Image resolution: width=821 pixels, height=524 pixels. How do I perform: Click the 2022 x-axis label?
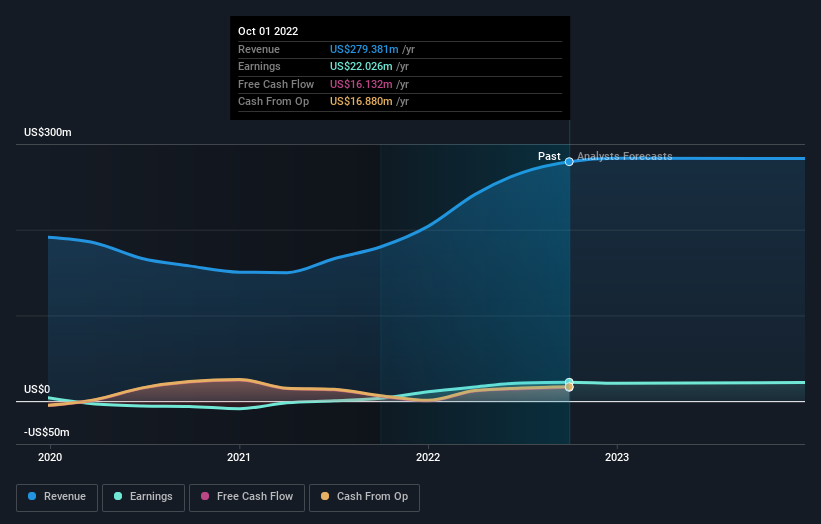(x=428, y=457)
